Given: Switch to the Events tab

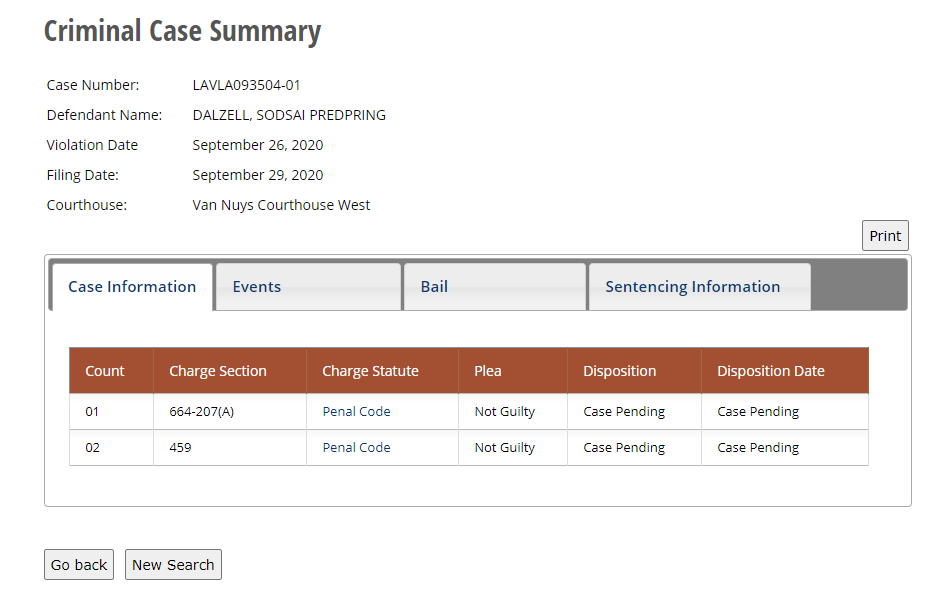Looking at the screenshot, I should click(x=257, y=287).
